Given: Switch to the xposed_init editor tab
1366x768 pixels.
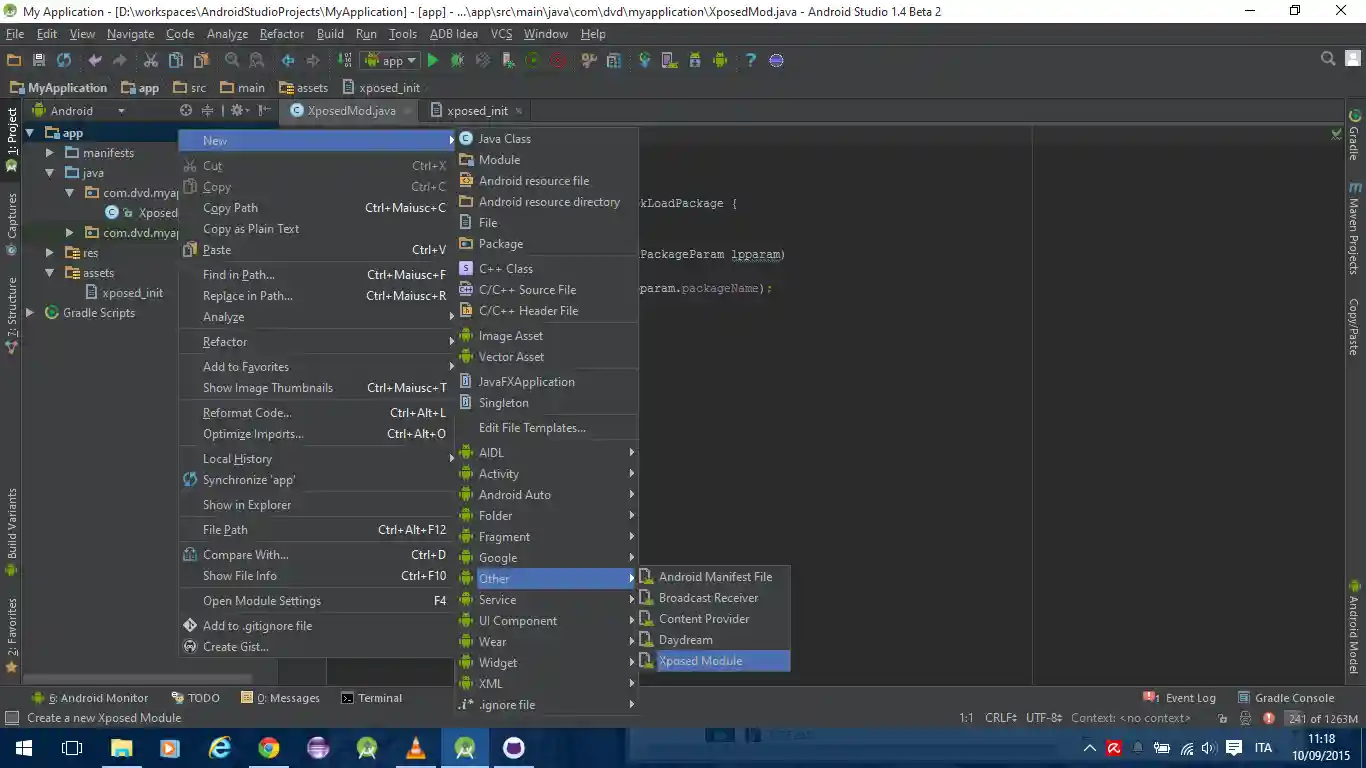Looking at the screenshot, I should [477, 111].
